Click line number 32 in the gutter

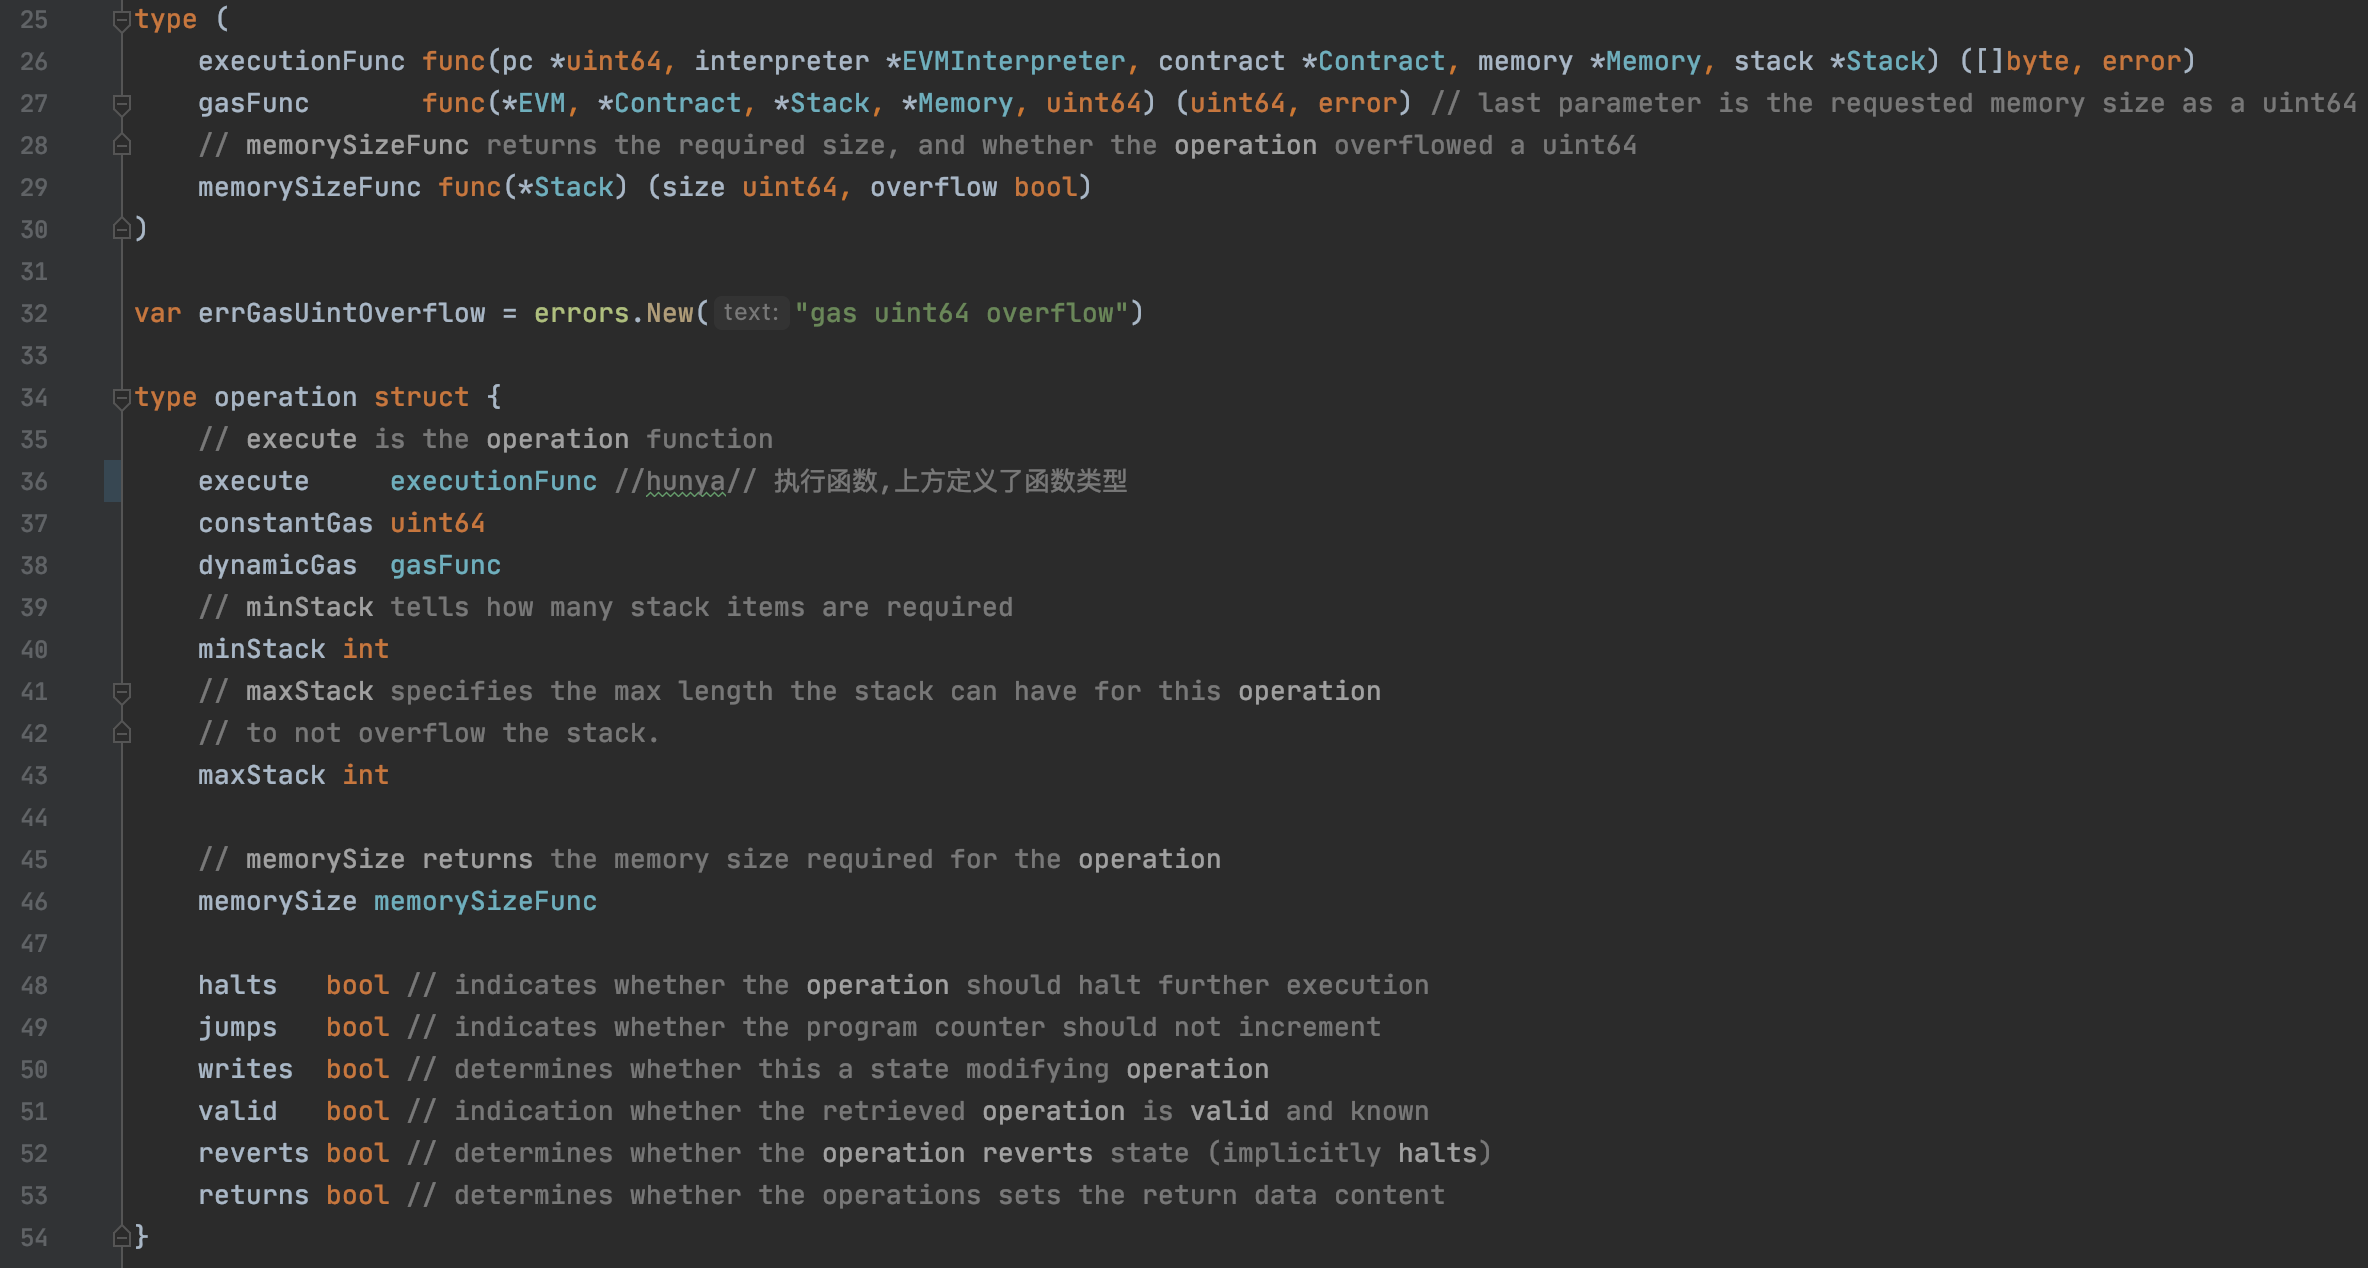34,314
